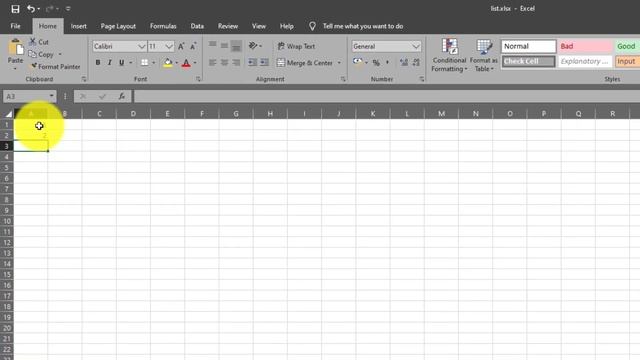Image resolution: width=640 pixels, height=360 pixels.
Task: Click the Save icon in the title bar
Action: point(15,9)
